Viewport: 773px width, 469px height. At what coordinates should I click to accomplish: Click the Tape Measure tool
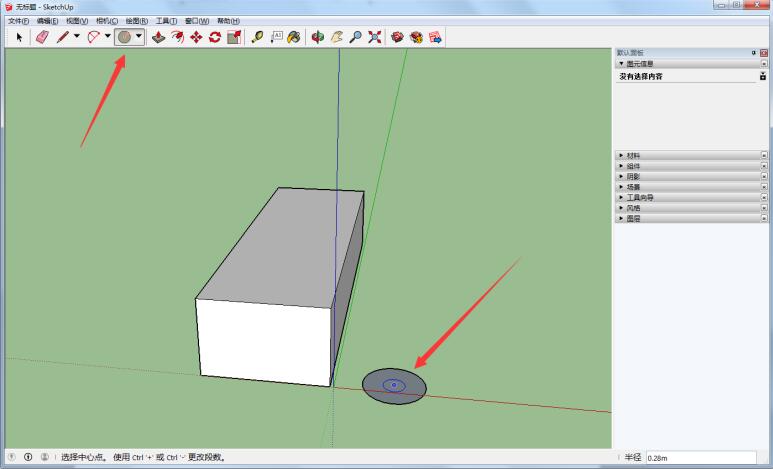(x=257, y=37)
